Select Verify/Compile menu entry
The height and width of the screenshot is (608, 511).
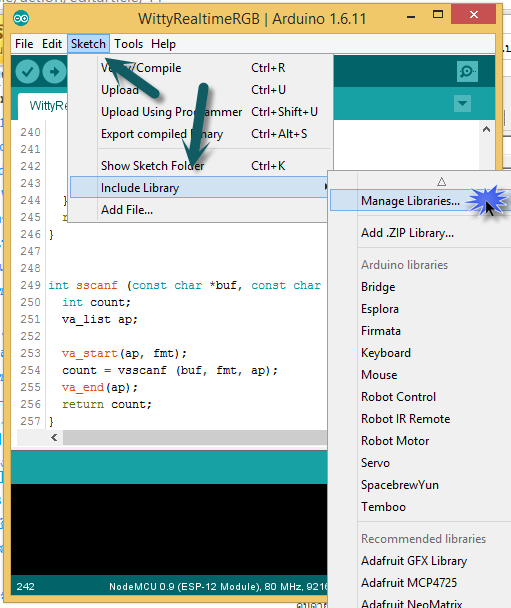(200, 68)
